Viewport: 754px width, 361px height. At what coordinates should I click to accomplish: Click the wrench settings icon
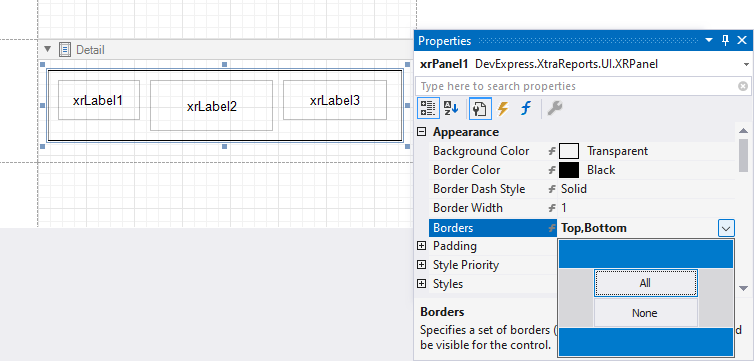[554, 109]
